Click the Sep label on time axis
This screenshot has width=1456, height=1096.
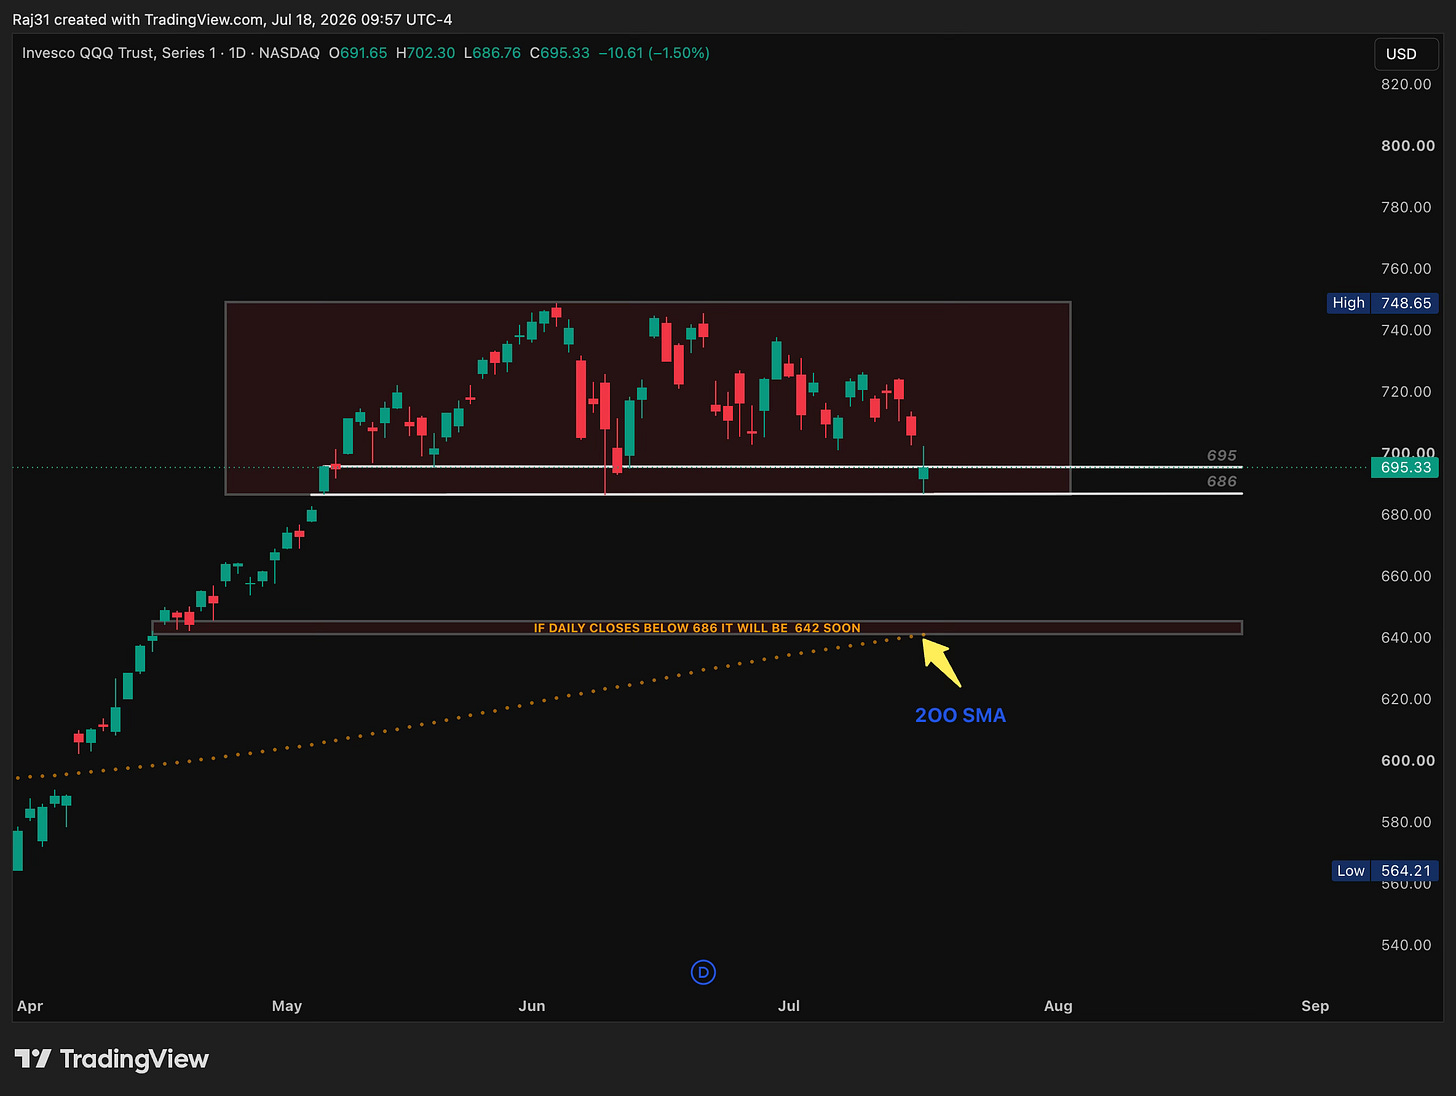click(x=1315, y=1006)
